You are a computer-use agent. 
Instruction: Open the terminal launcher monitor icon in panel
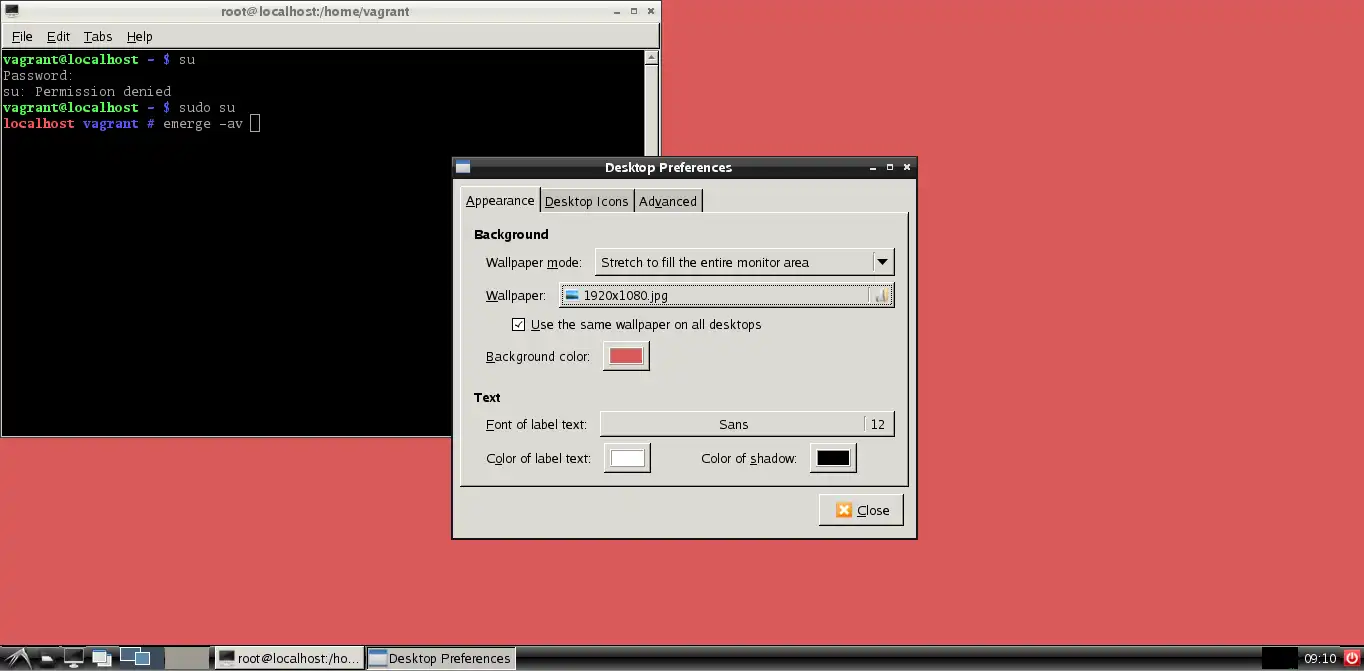pyautogui.click(x=73, y=658)
